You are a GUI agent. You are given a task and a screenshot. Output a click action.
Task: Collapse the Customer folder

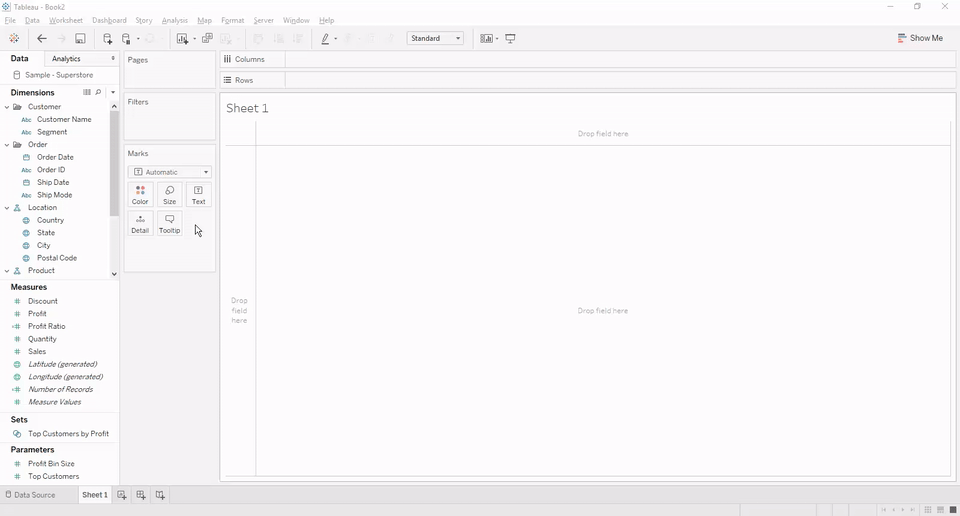point(7,107)
